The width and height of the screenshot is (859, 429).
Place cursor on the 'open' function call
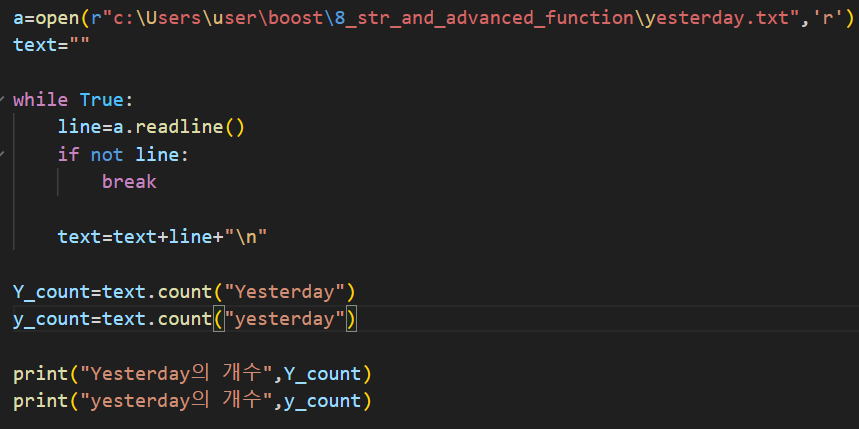click(58, 19)
